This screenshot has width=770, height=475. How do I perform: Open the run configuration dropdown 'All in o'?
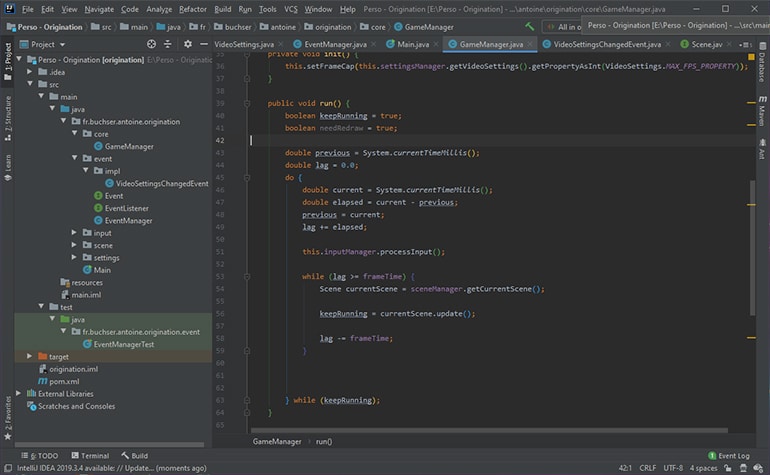[563, 27]
